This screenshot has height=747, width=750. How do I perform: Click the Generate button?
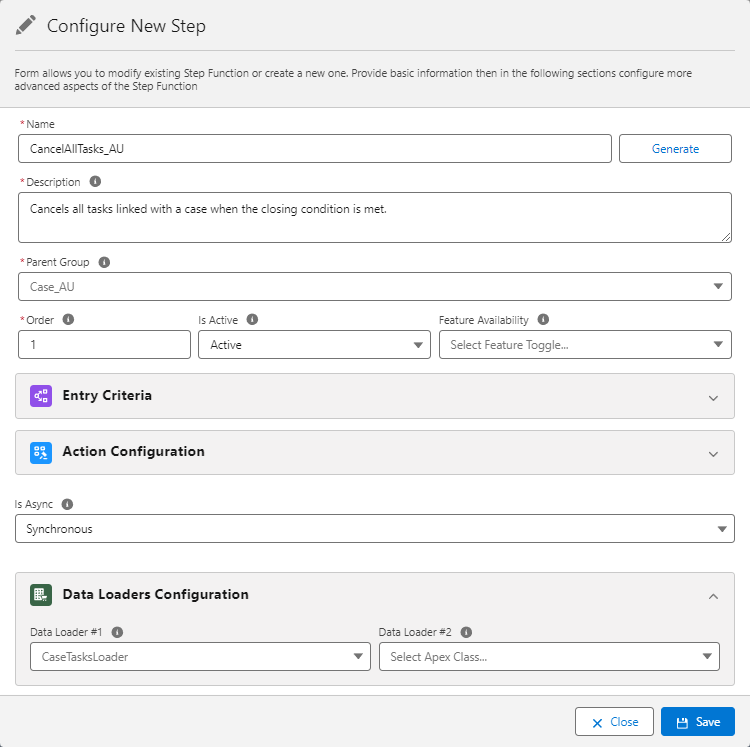tap(675, 149)
